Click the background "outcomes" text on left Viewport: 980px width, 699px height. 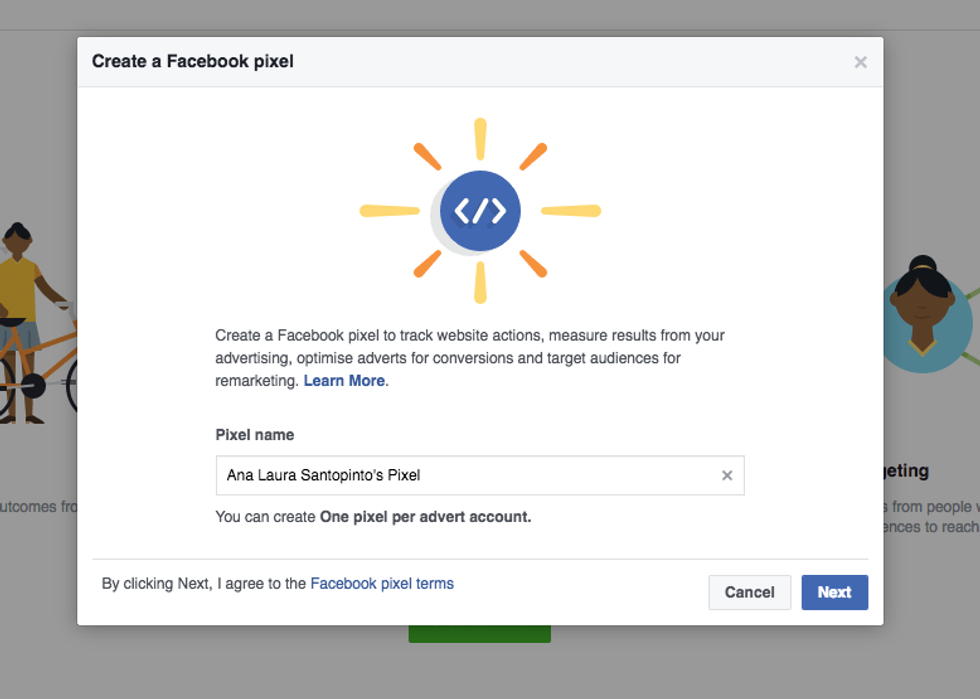click(x=38, y=507)
